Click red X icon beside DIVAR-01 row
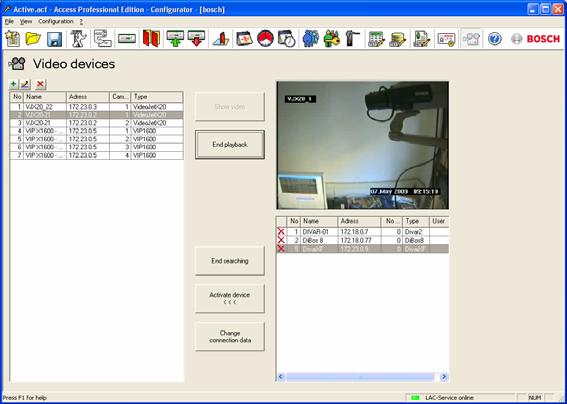 [x=281, y=231]
